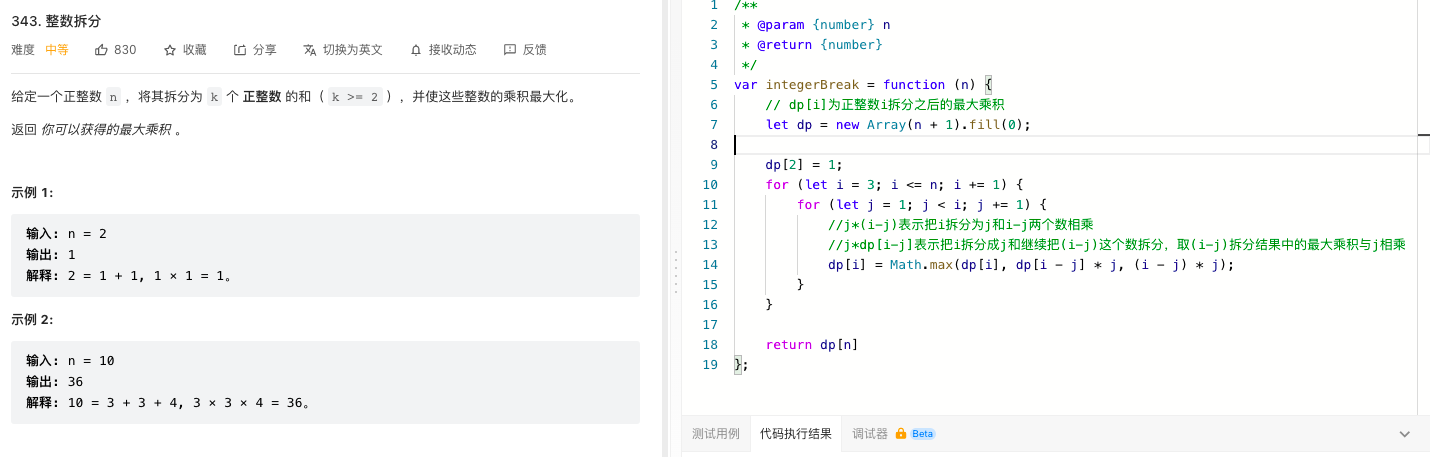
Task: Click the 反馈 feedback link
Action: point(535,49)
